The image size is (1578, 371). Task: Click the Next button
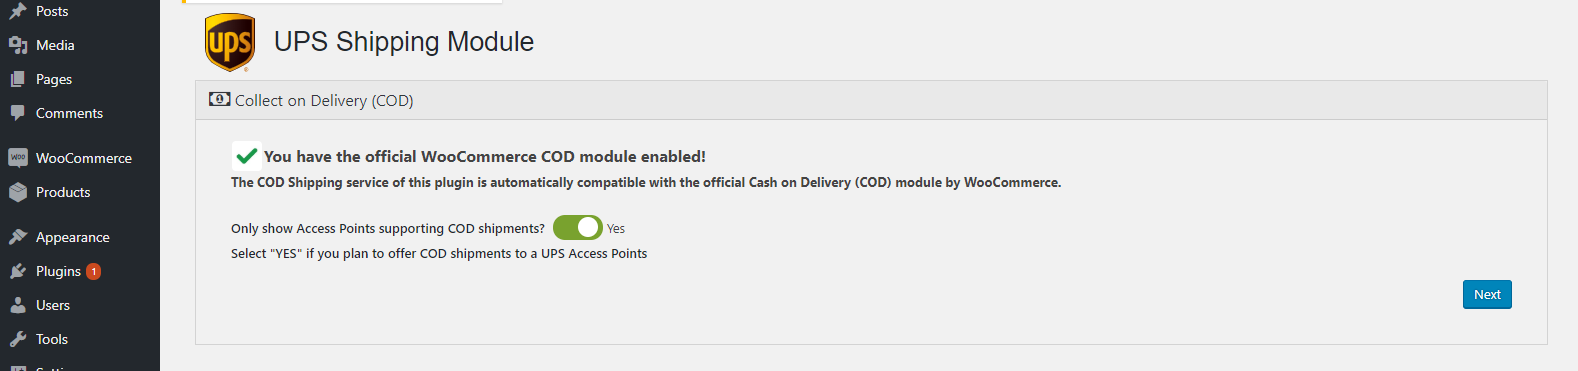(1487, 294)
